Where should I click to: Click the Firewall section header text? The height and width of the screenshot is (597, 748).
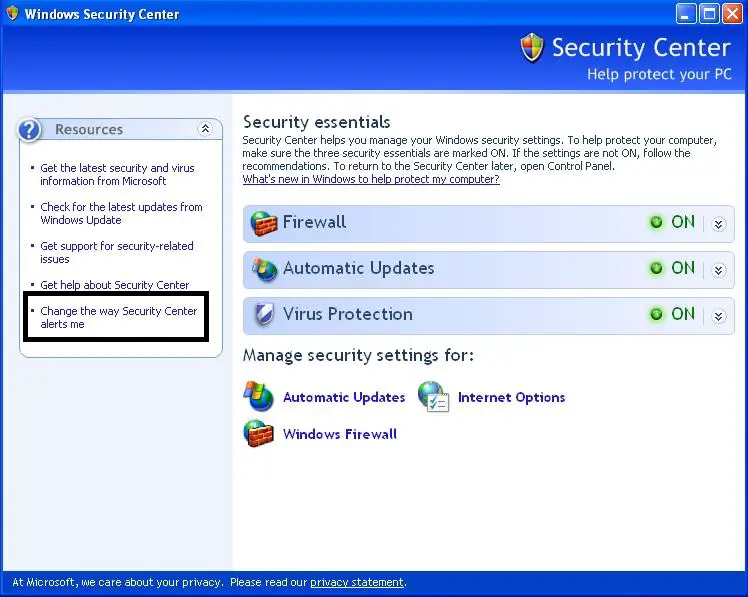coord(314,222)
